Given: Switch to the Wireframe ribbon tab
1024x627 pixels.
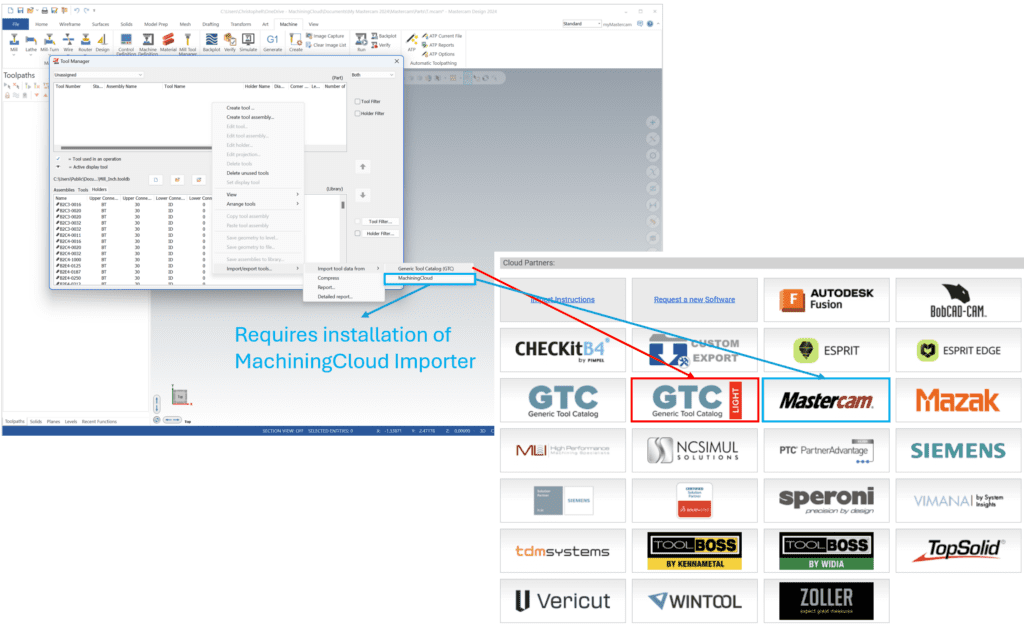Looking at the screenshot, I should coord(70,24).
